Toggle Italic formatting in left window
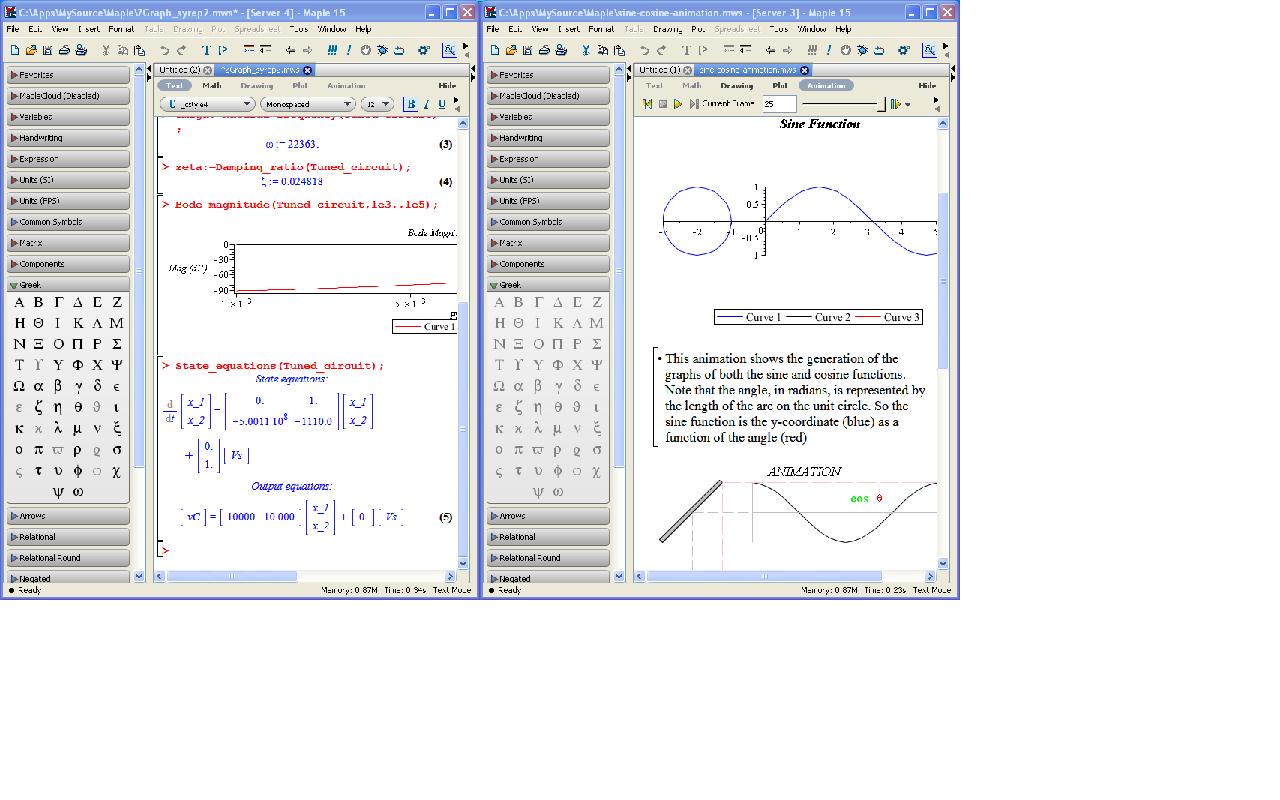This screenshot has height=800, width=1280. pyautogui.click(x=426, y=104)
